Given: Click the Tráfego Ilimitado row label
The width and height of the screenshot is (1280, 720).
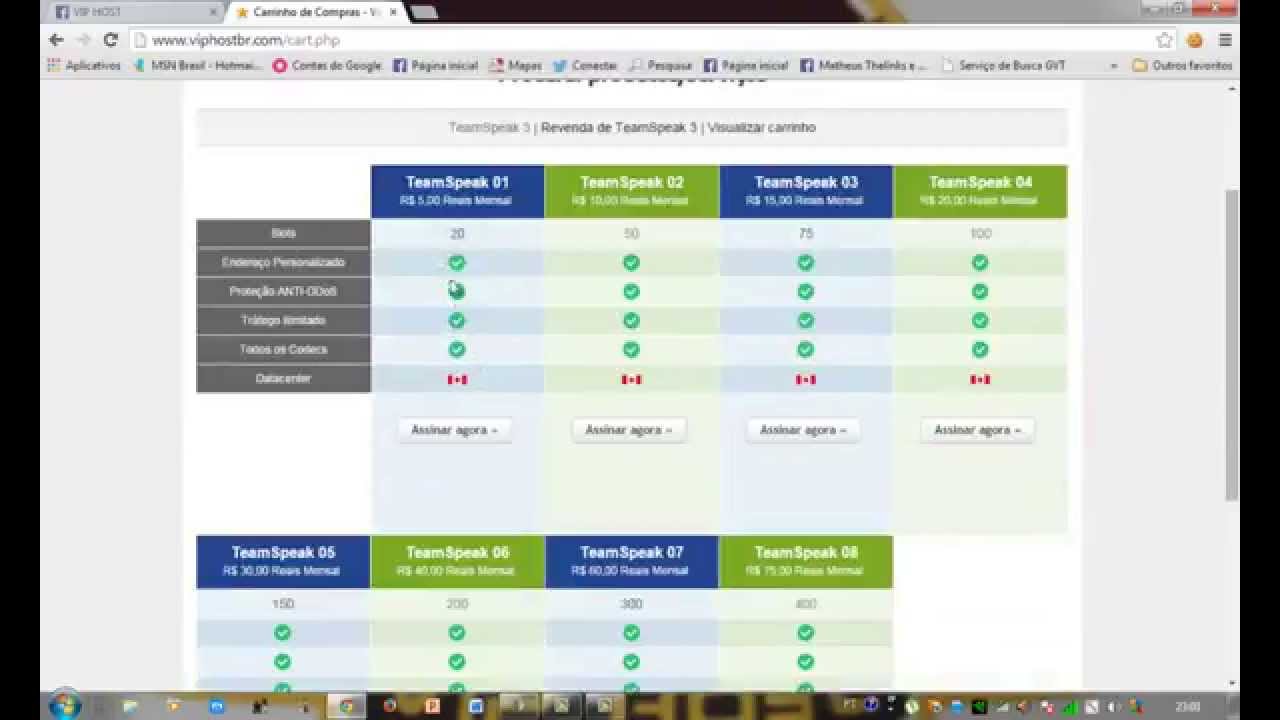Looking at the screenshot, I should [x=283, y=320].
